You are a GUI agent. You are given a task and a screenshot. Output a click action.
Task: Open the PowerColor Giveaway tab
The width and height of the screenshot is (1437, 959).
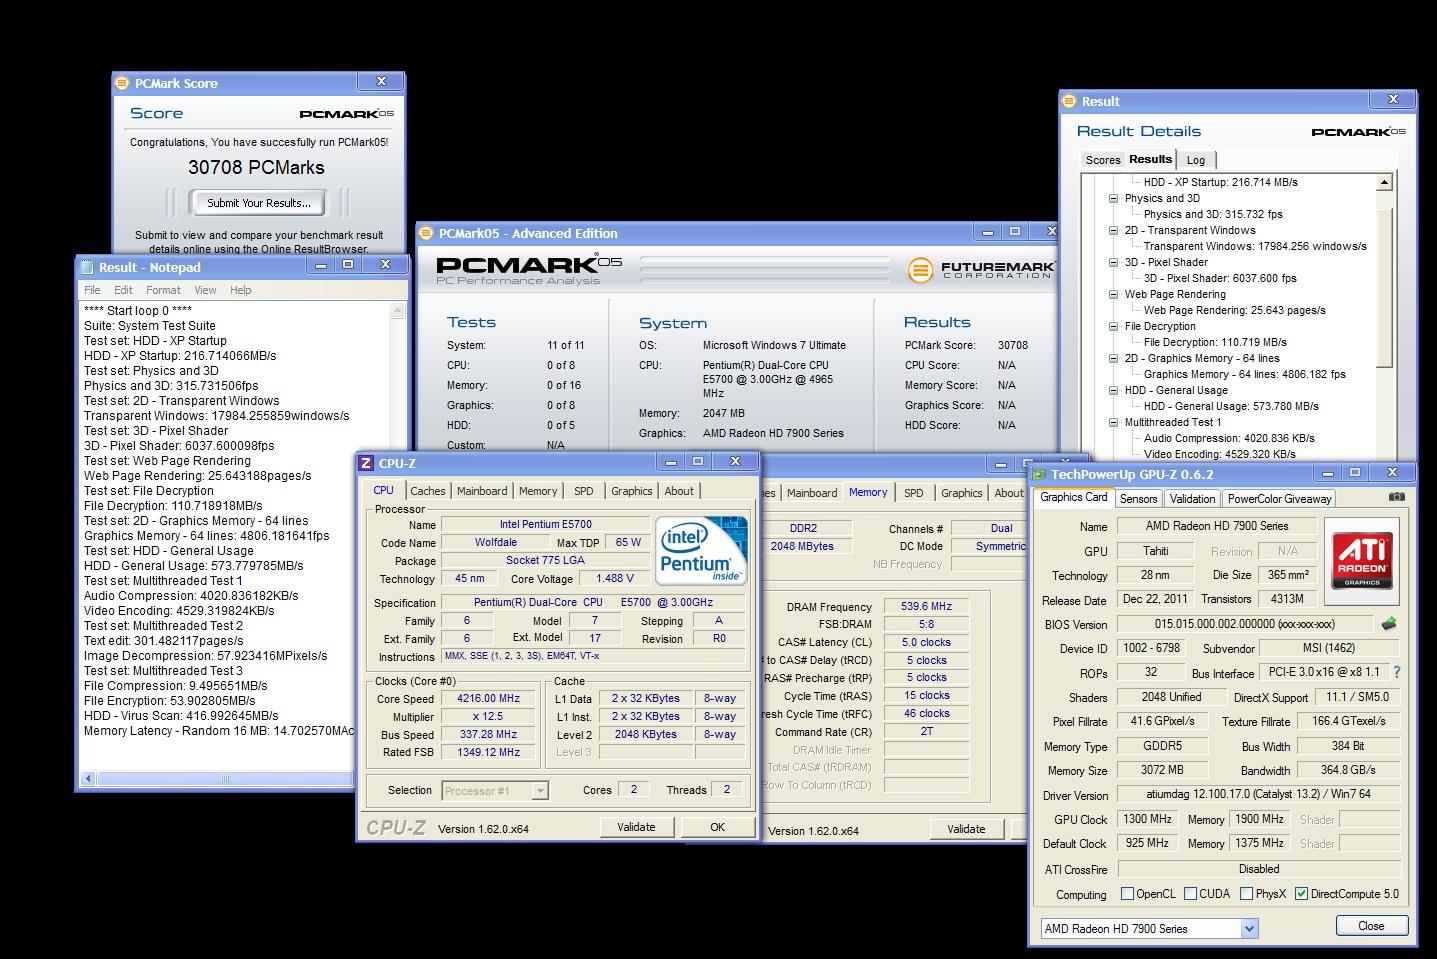[x=1279, y=499]
